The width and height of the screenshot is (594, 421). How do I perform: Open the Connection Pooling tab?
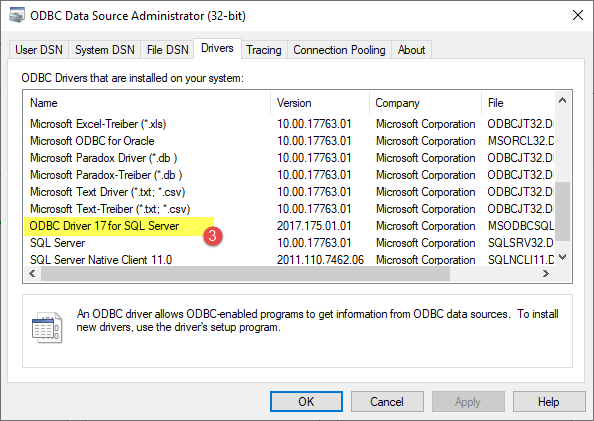pyautogui.click(x=339, y=50)
